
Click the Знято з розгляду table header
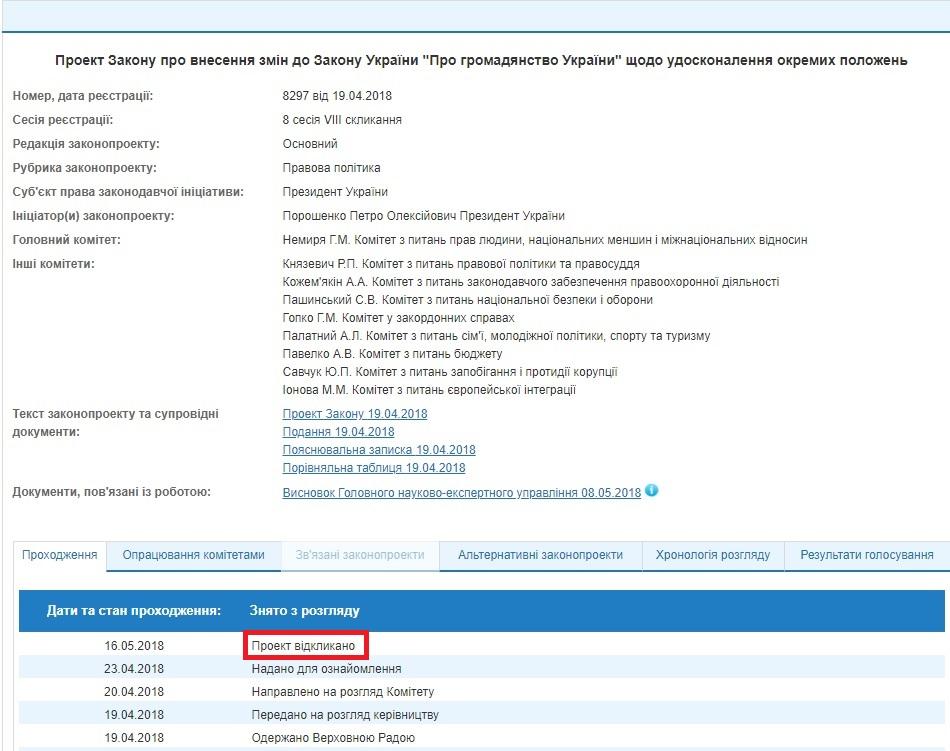(304, 610)
